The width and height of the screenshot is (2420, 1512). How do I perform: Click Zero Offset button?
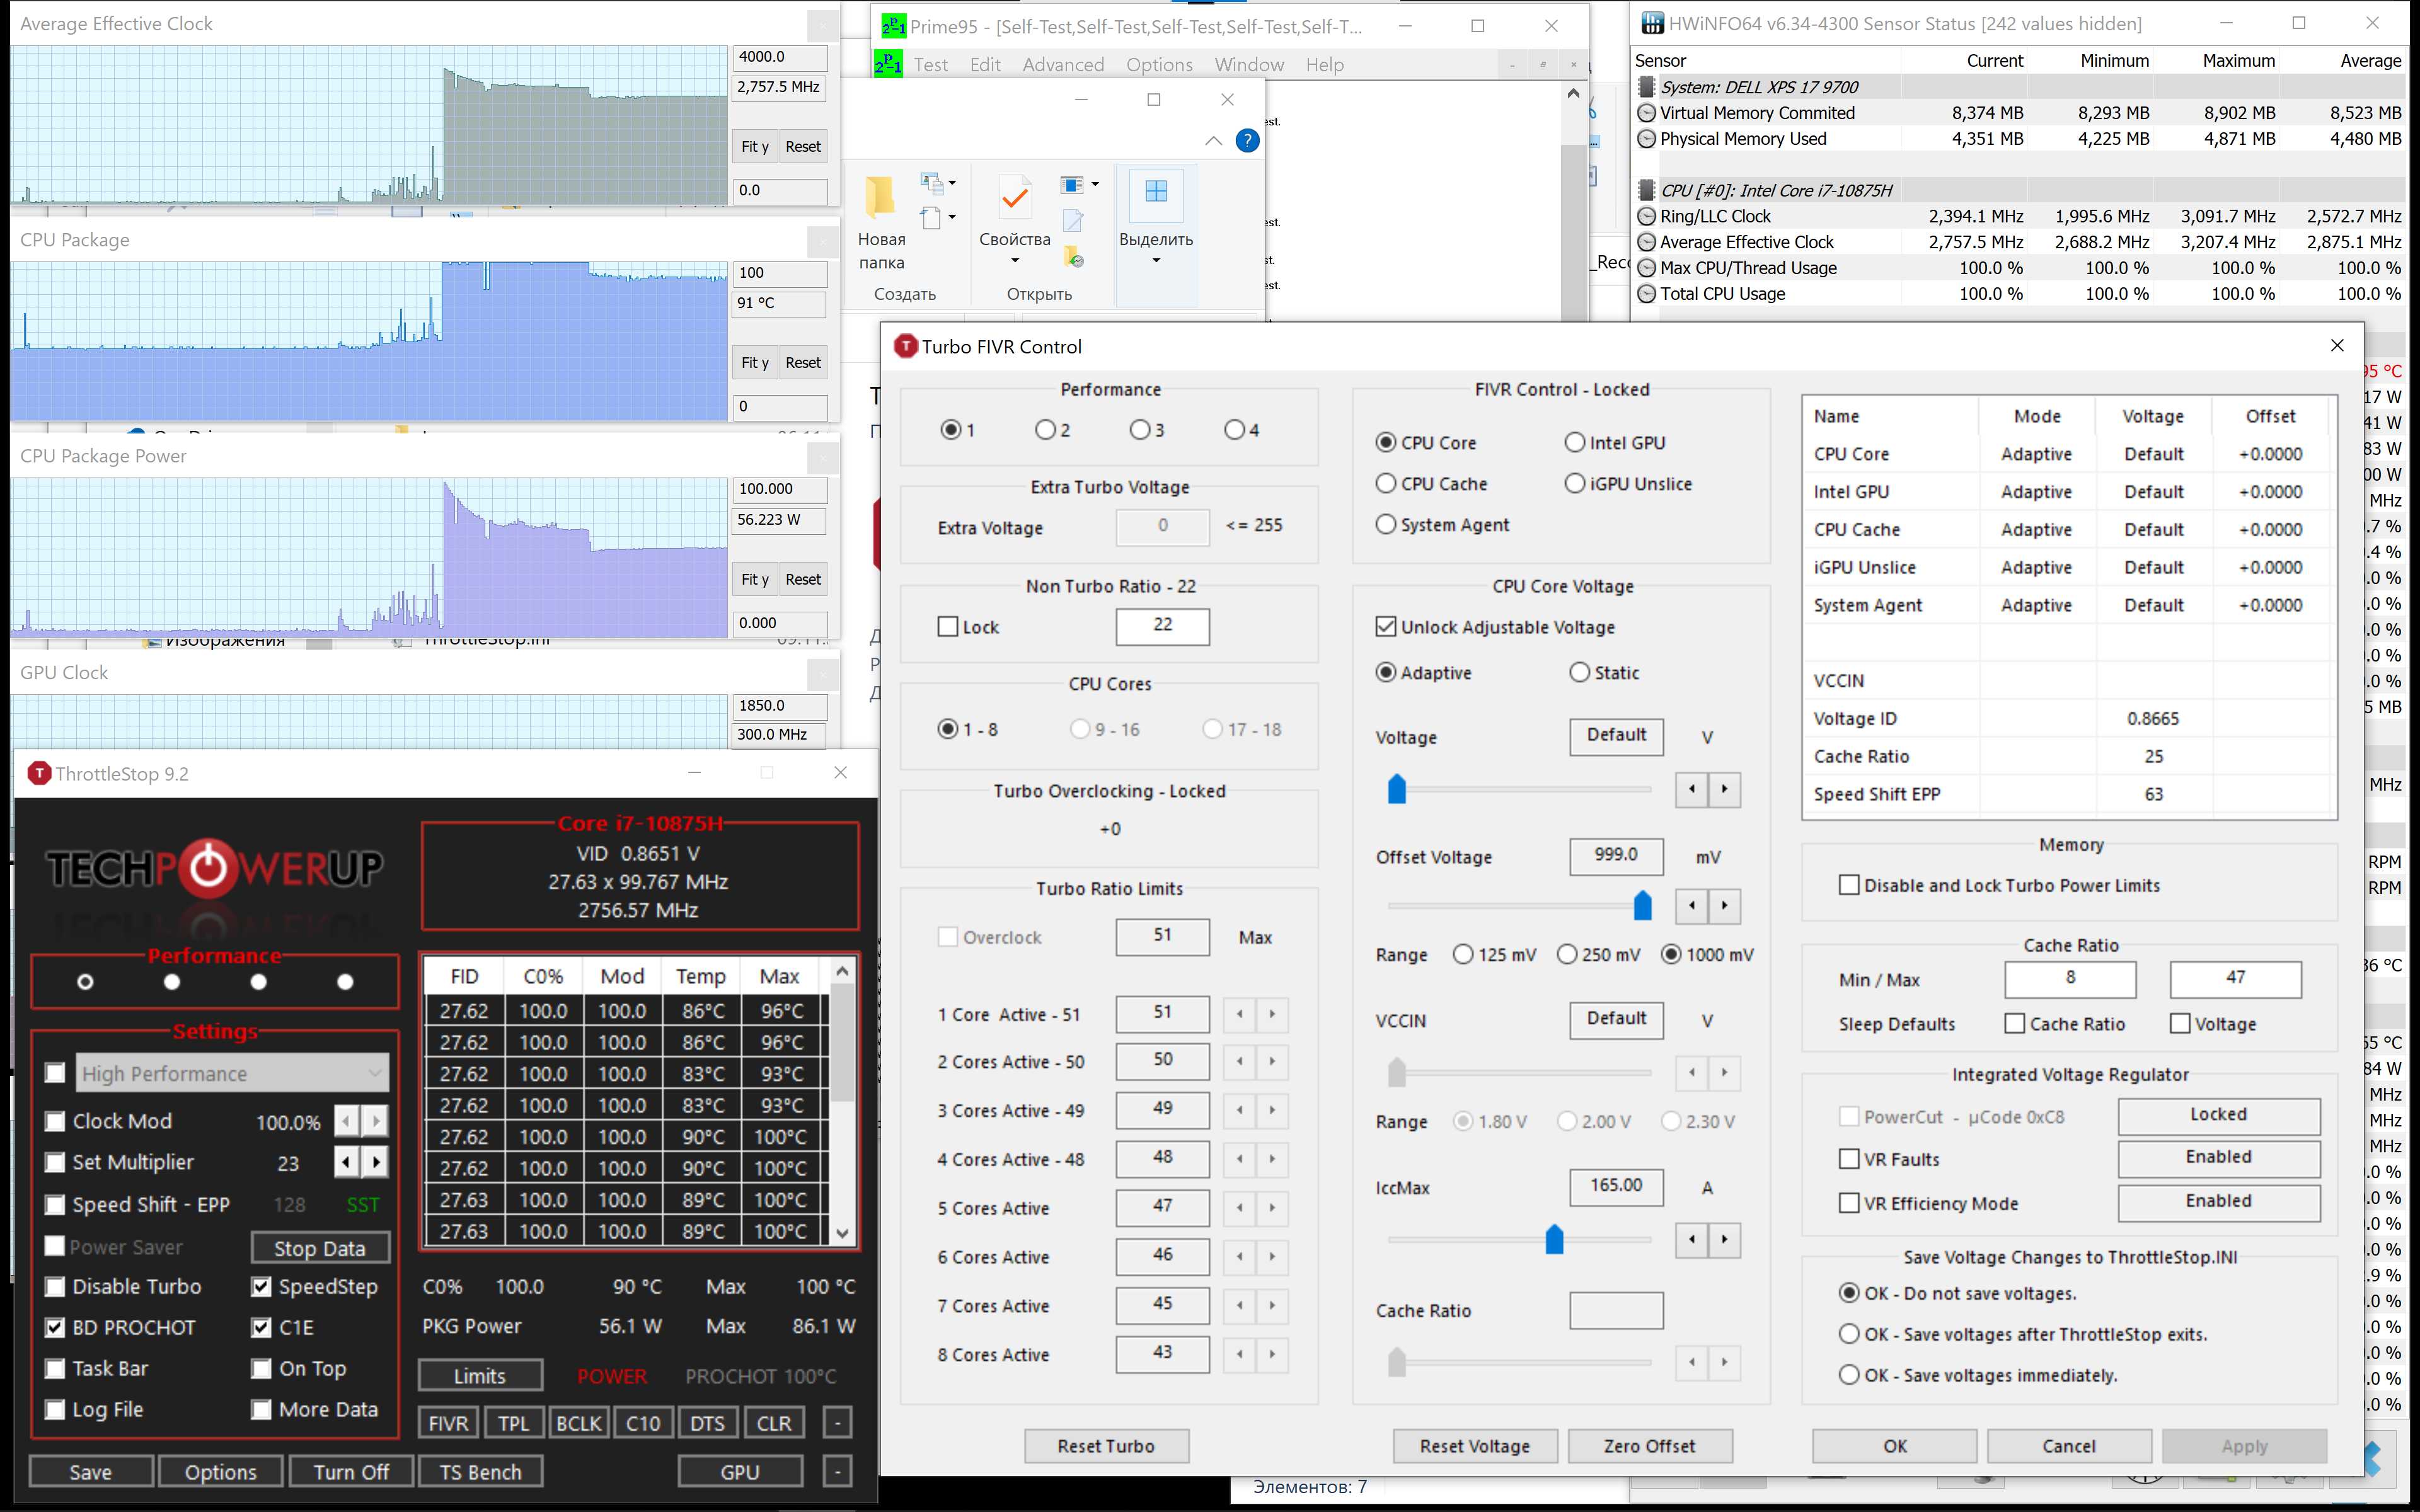(x=1649, y=1446)
